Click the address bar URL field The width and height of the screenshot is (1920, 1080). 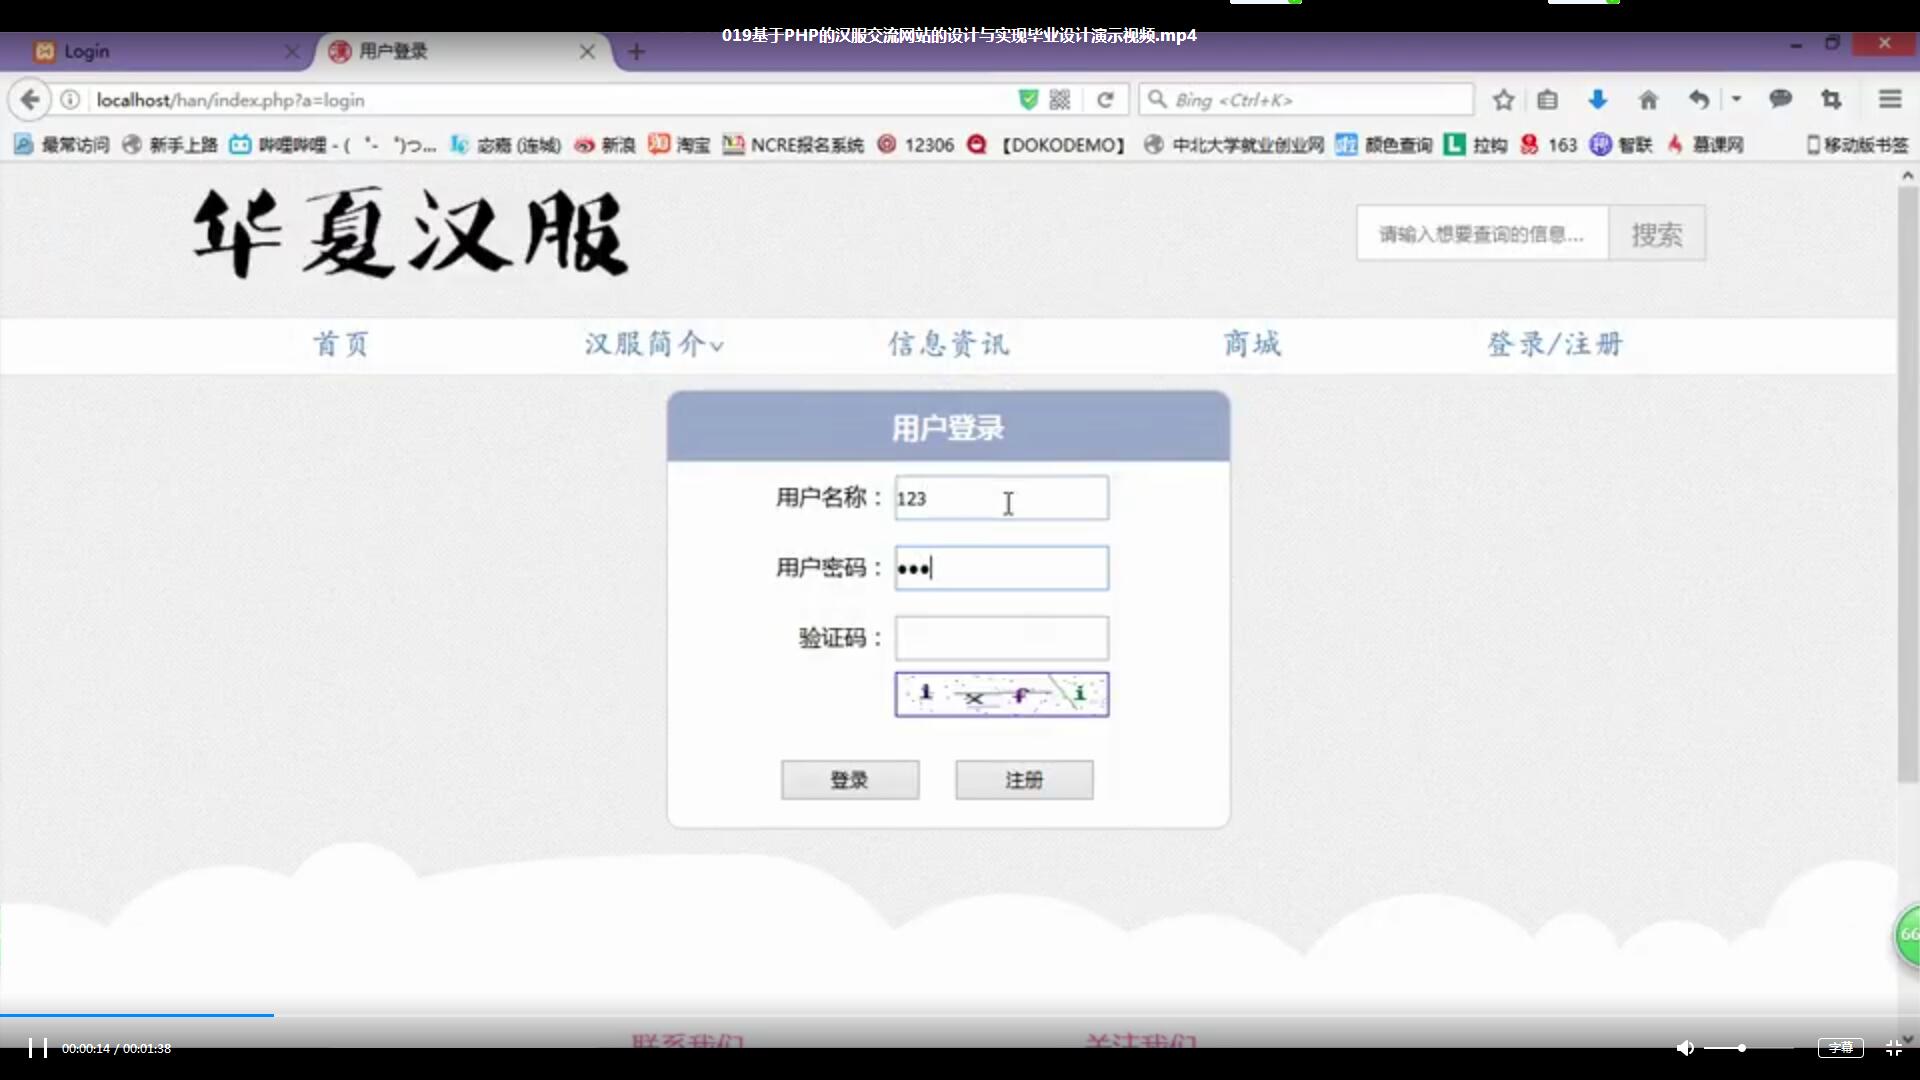click(550, 100)
